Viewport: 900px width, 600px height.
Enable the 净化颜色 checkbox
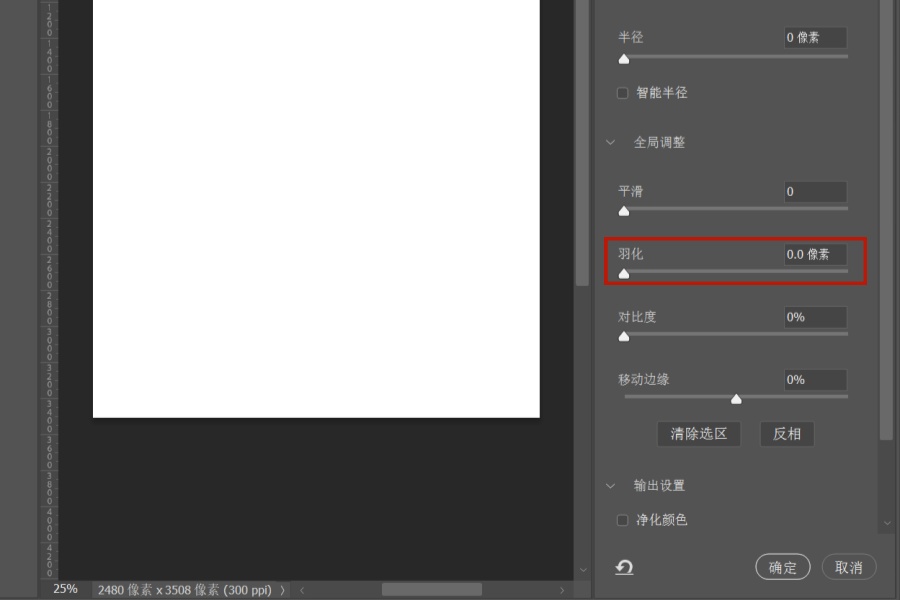pyautogui.click(x=622, y=520)
